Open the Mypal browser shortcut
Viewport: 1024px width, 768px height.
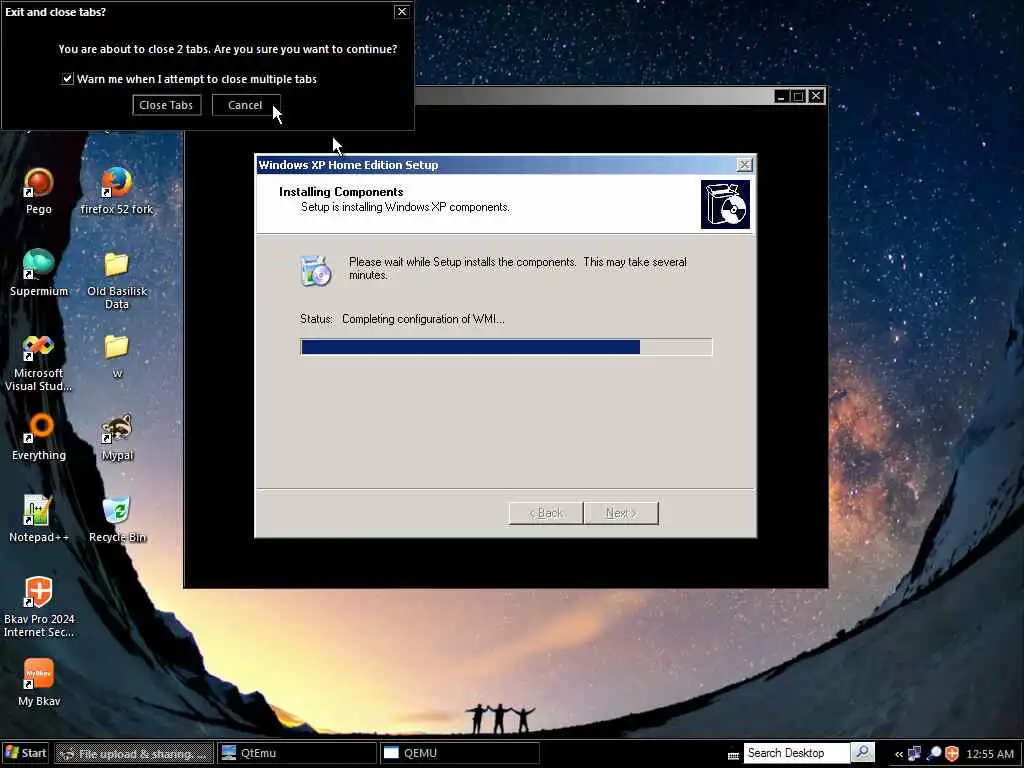[117, 437]
